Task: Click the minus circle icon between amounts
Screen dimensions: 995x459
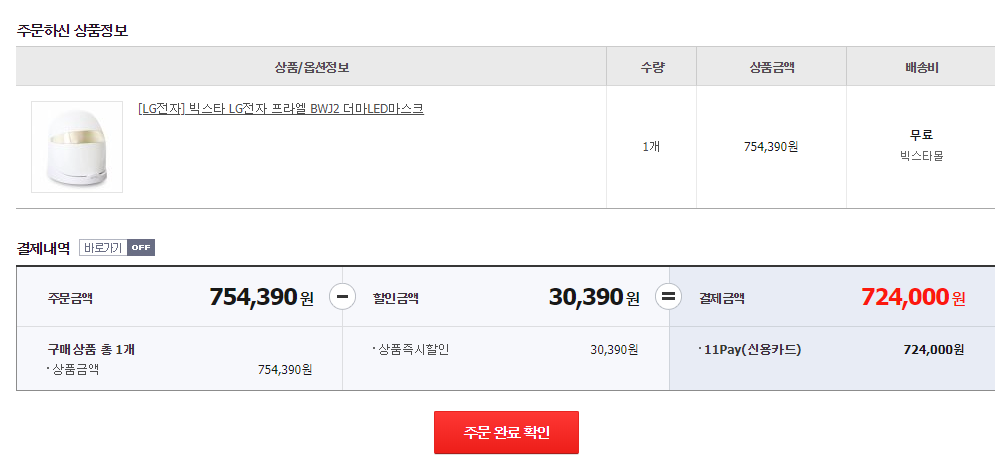Action: (x=342, y=297)
